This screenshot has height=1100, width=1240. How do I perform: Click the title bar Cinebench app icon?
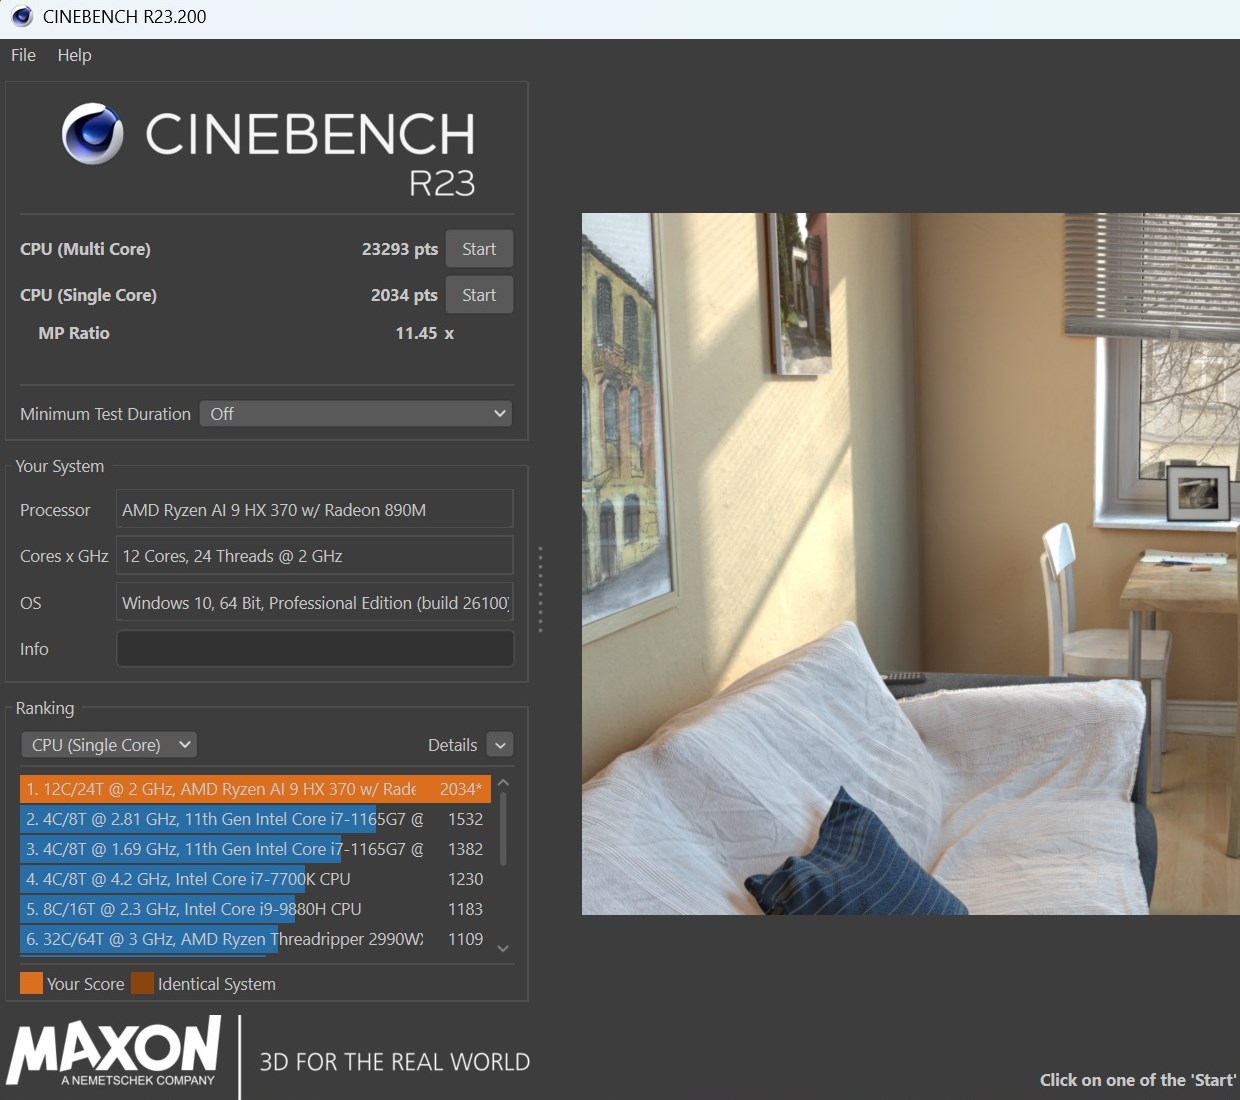click(x=22, y=17)
